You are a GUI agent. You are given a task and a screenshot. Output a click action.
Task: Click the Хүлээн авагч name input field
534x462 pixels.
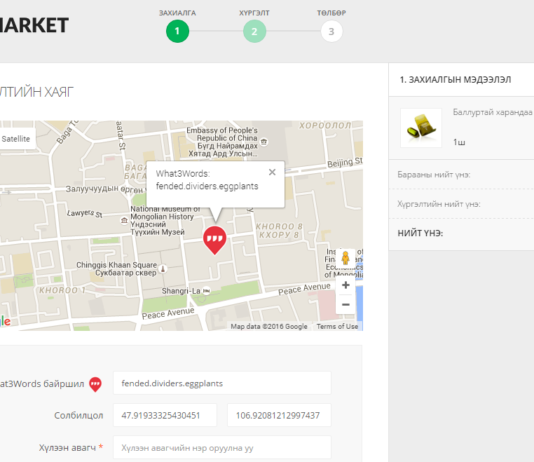tap(222, 447)
